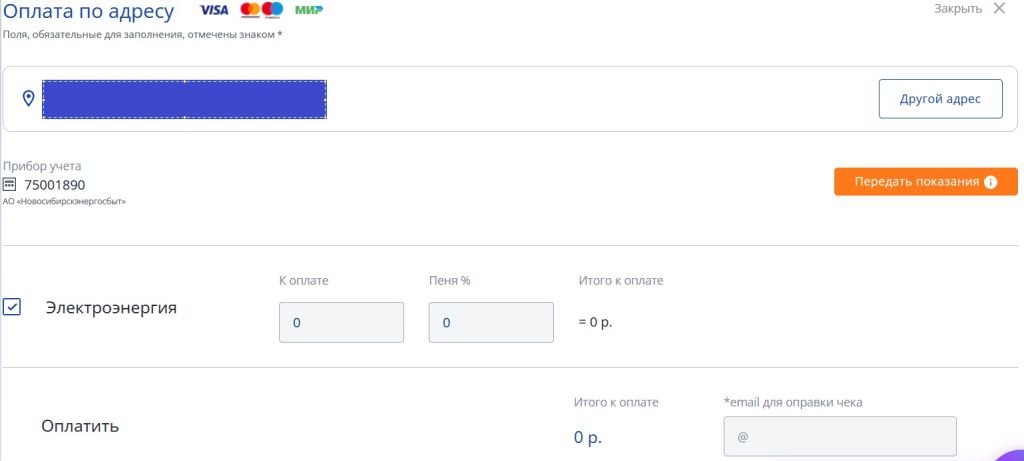This screenshot has width=1024, height=461.
Task: Click the Закрыть link
Action: coord(958,9)
